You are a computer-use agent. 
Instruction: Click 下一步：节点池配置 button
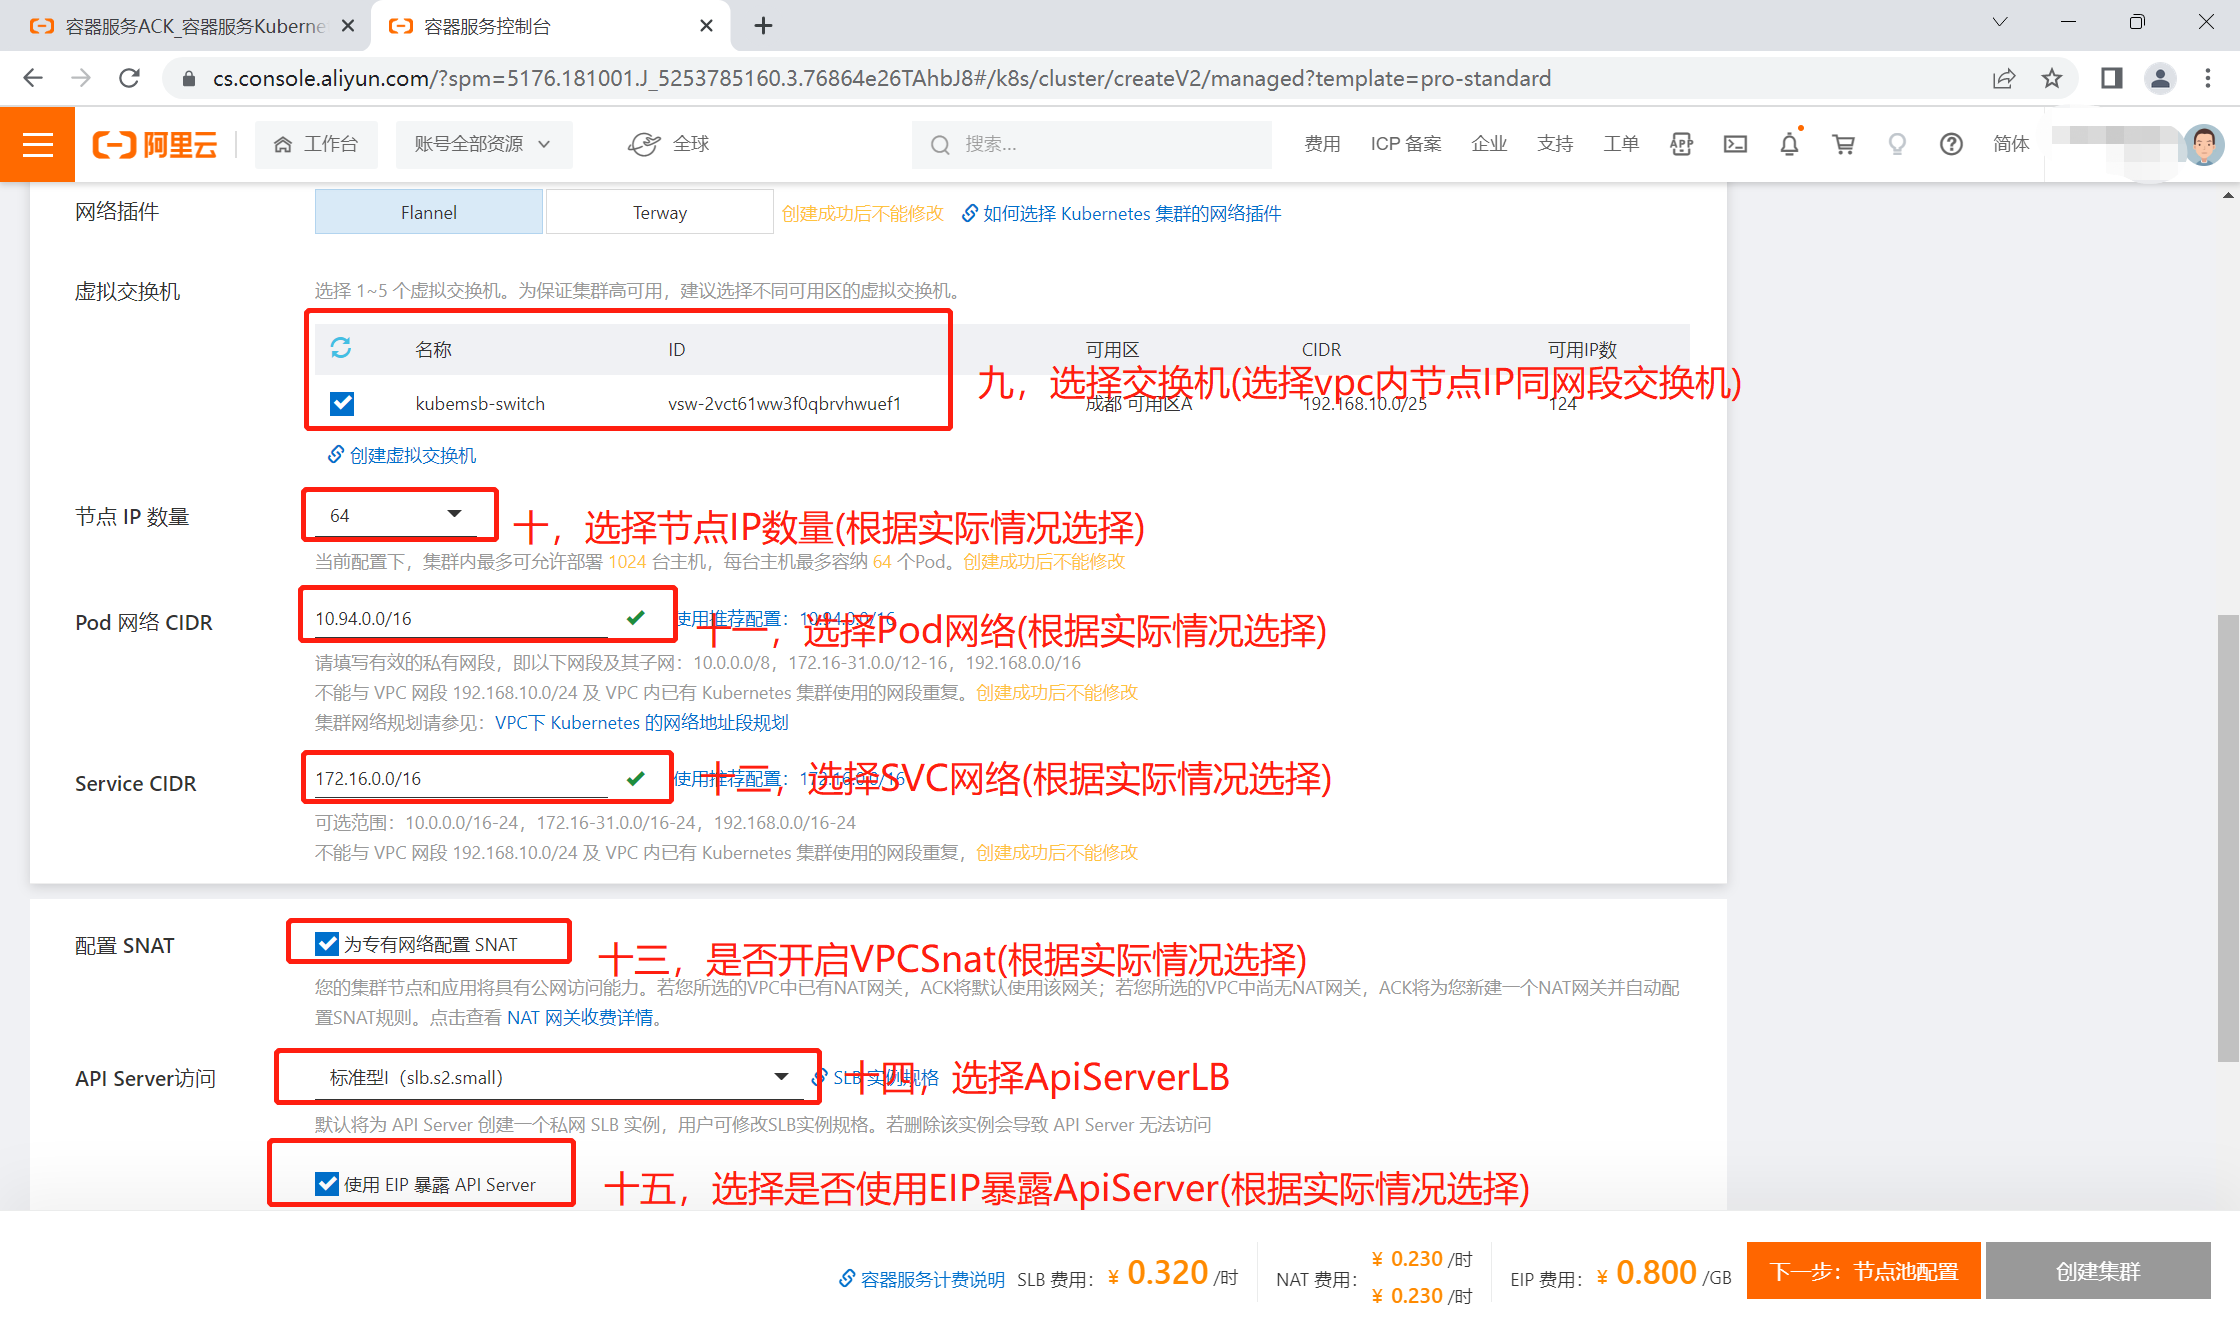[x=1863, y=1271]
